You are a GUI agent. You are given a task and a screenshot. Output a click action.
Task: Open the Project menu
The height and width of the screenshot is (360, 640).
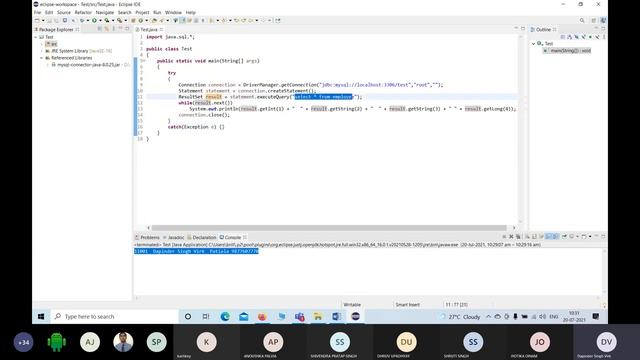(142, 13)
